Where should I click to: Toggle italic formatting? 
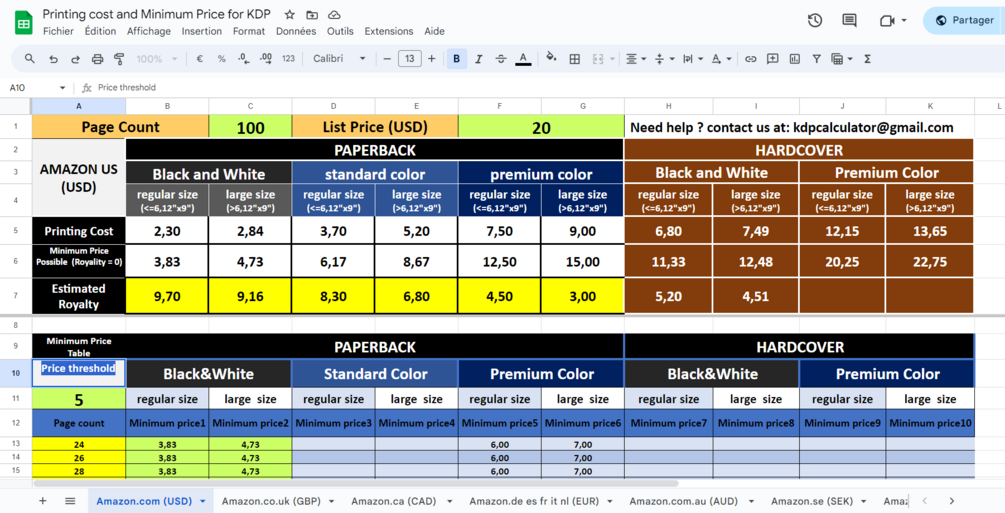(478, 58)
